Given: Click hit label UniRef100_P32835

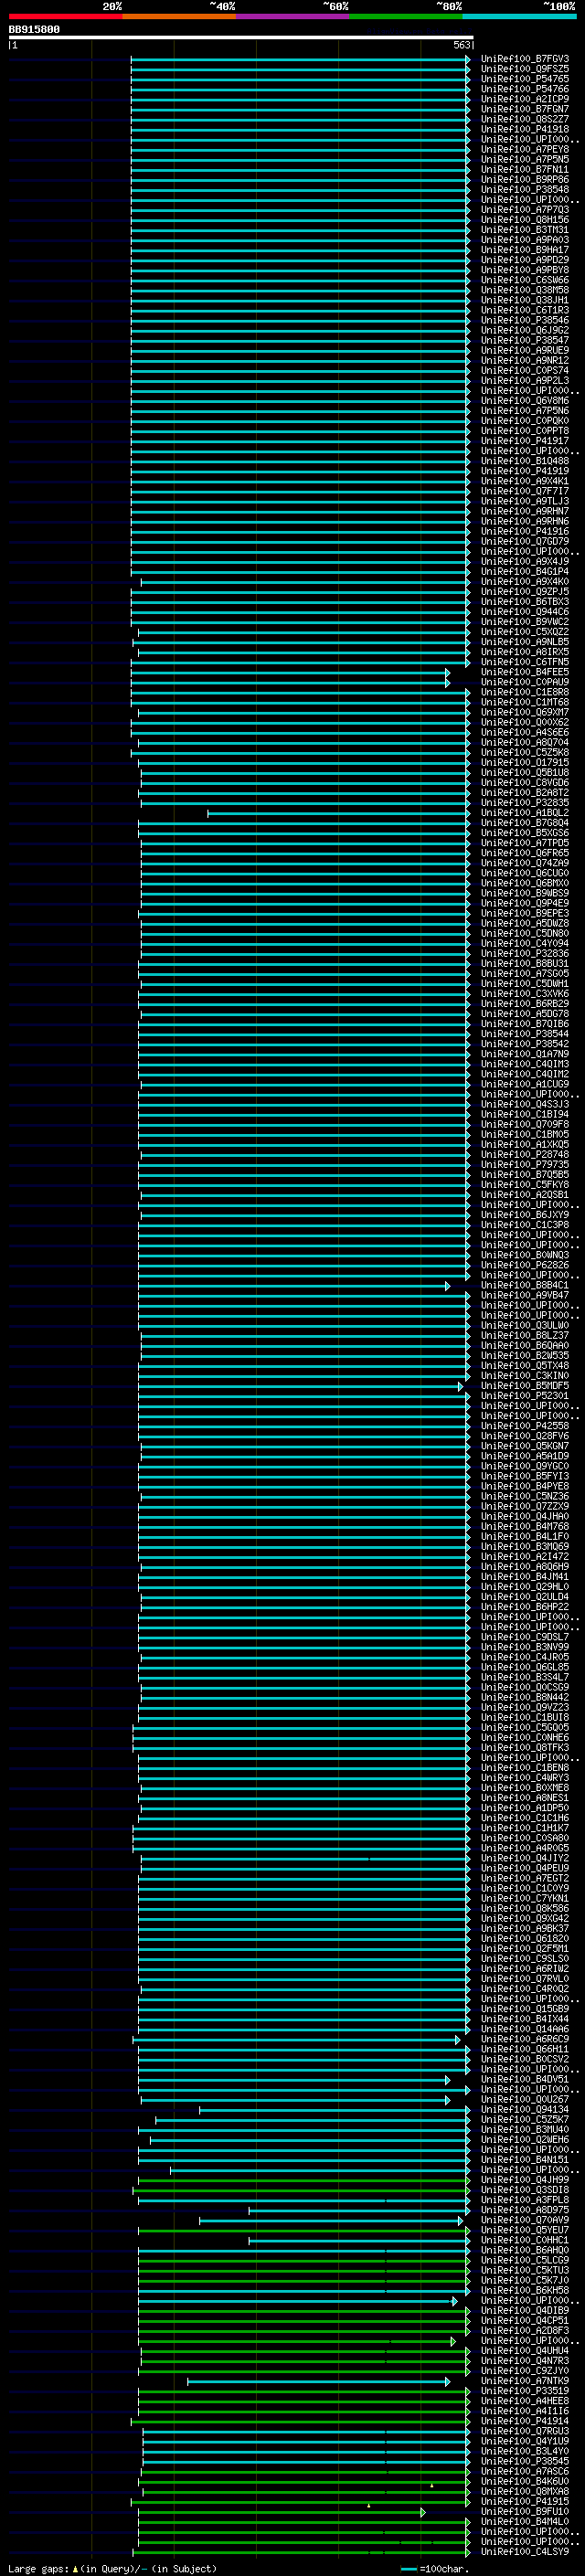Looking at the screenshot, I should pyautogui.click(x=524, y=803).
